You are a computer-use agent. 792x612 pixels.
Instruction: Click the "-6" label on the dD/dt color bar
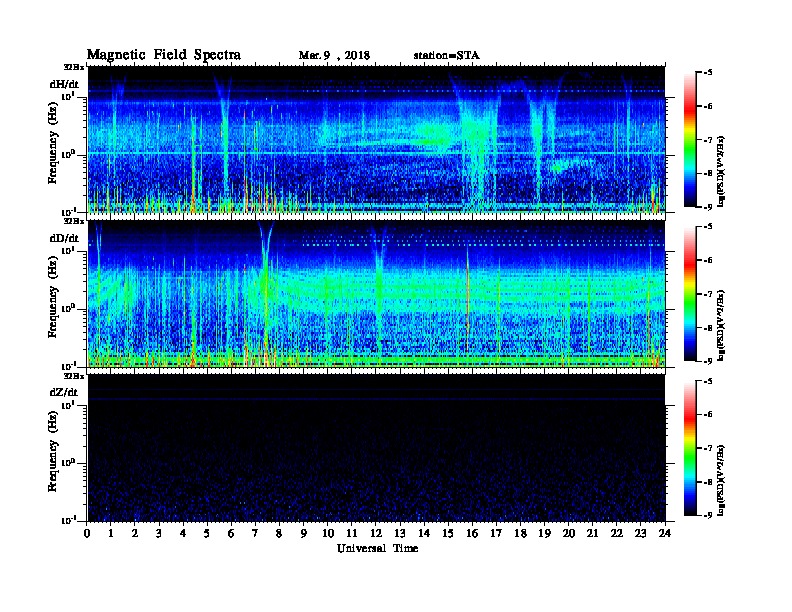(x=708, y=261)
